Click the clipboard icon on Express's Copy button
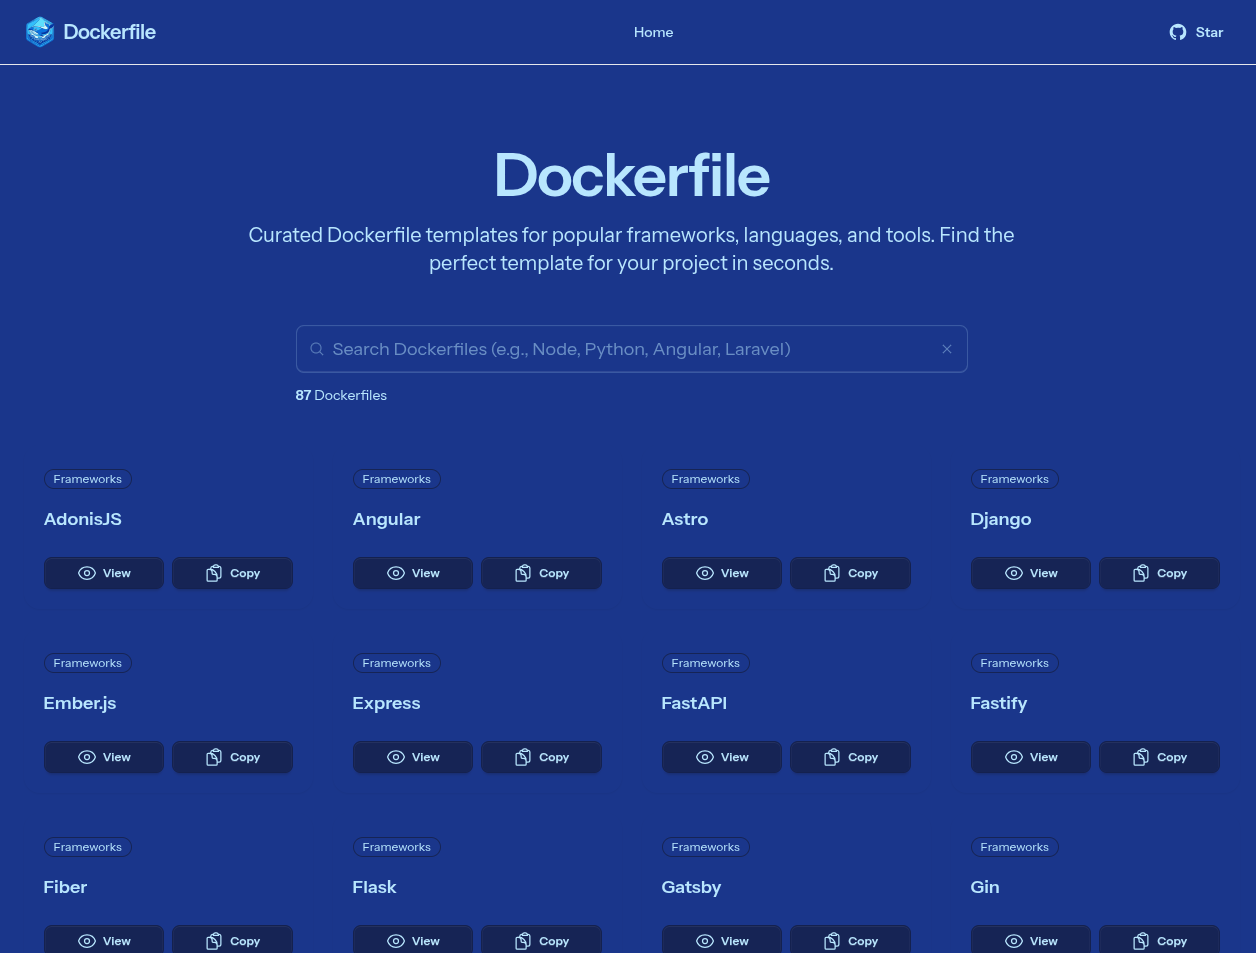The width and height of the screenshot is (1256, 953). (522, 757)
